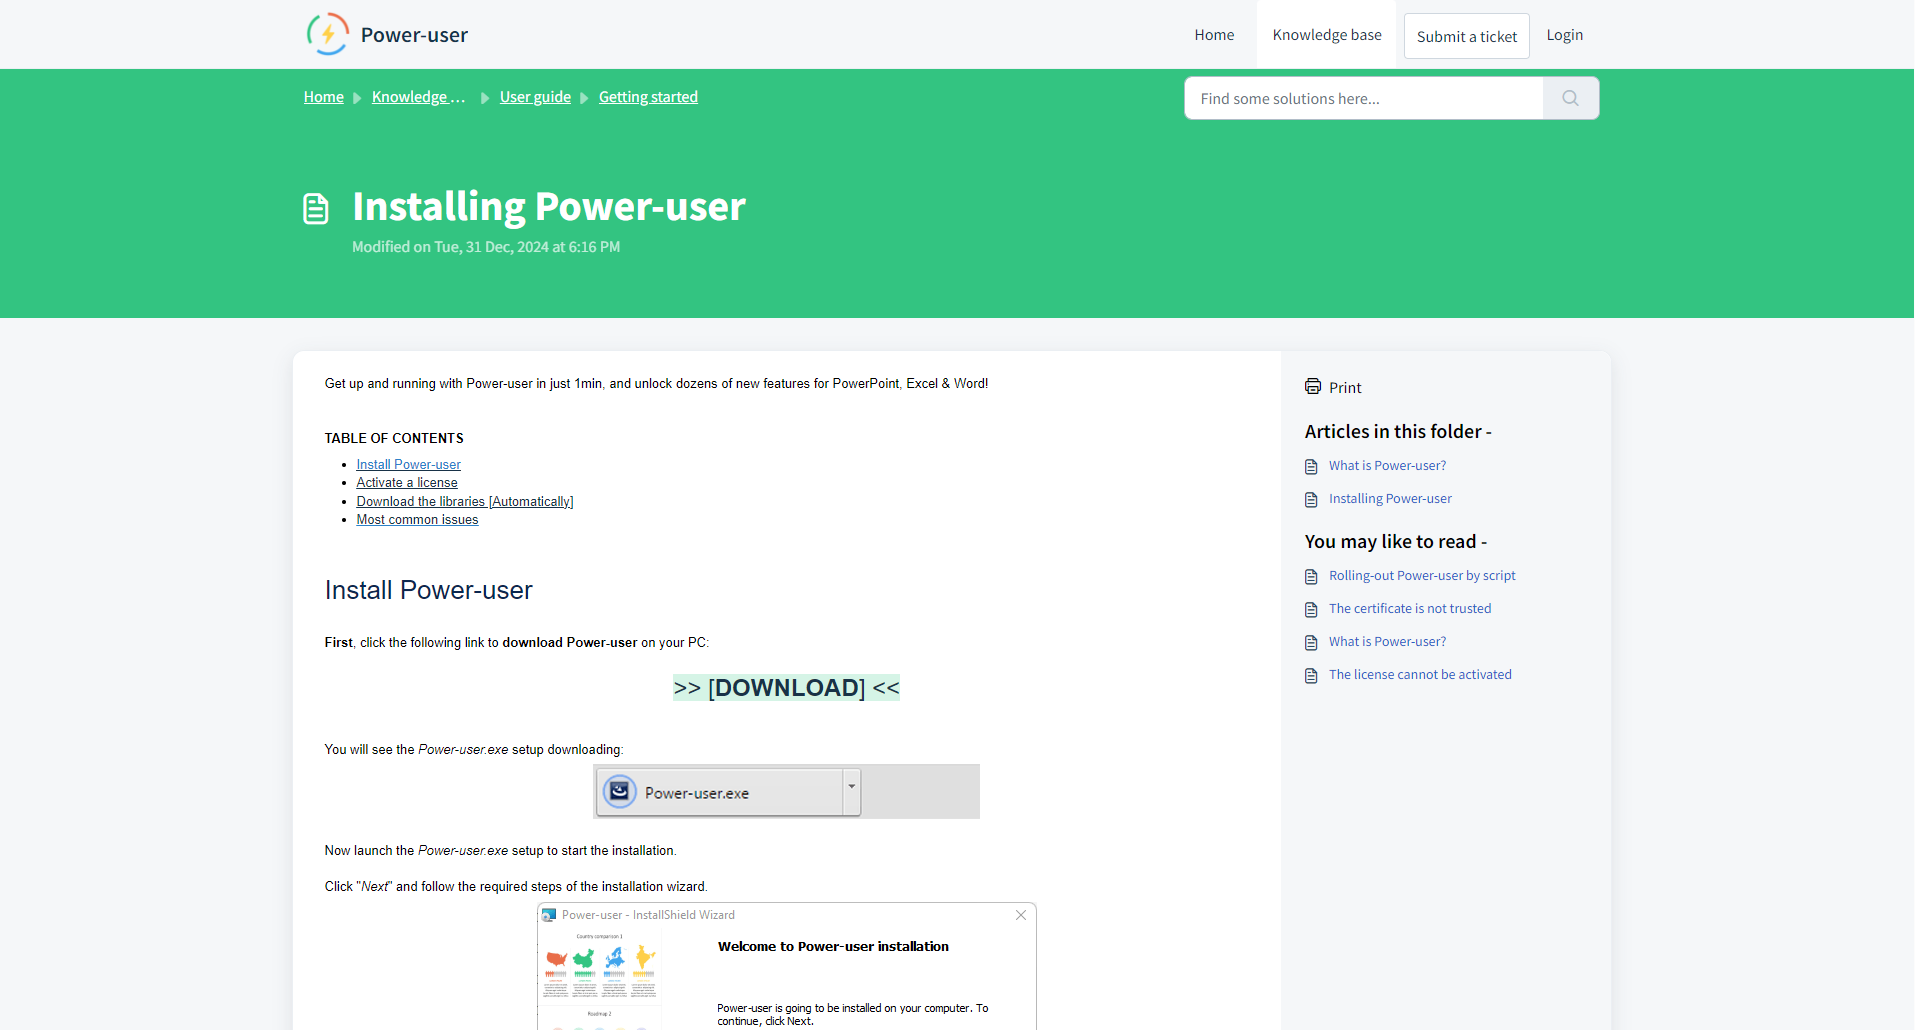1915x1030 pixels.
Task: Select Home in the top navigation
Action: click(1213, 33)
